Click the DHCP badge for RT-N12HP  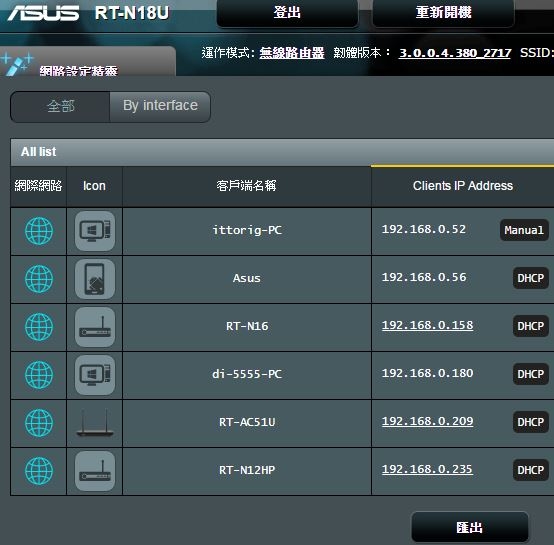pos(531,470)
